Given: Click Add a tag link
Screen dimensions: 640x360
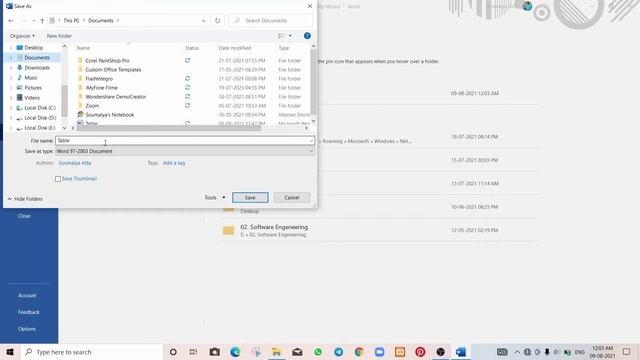Looking at the screenshot, I should (174, 163).
